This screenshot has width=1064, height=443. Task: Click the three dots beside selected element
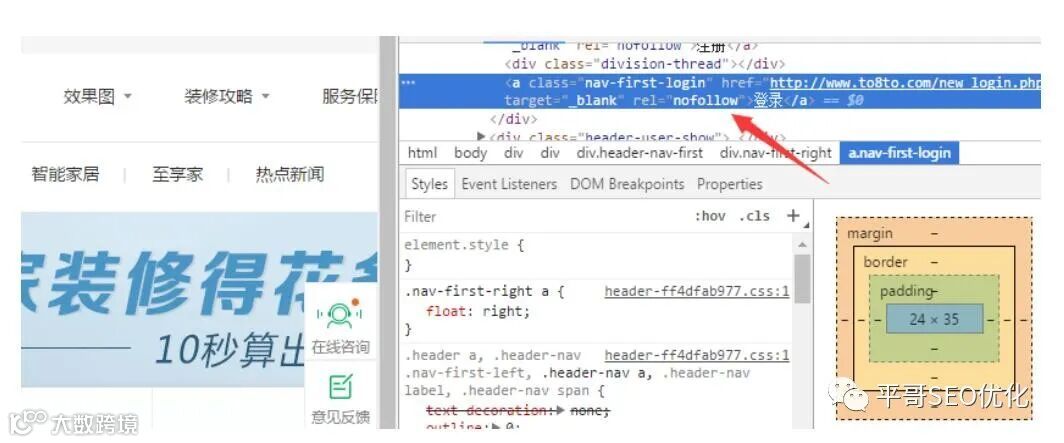tap(408, 83)
